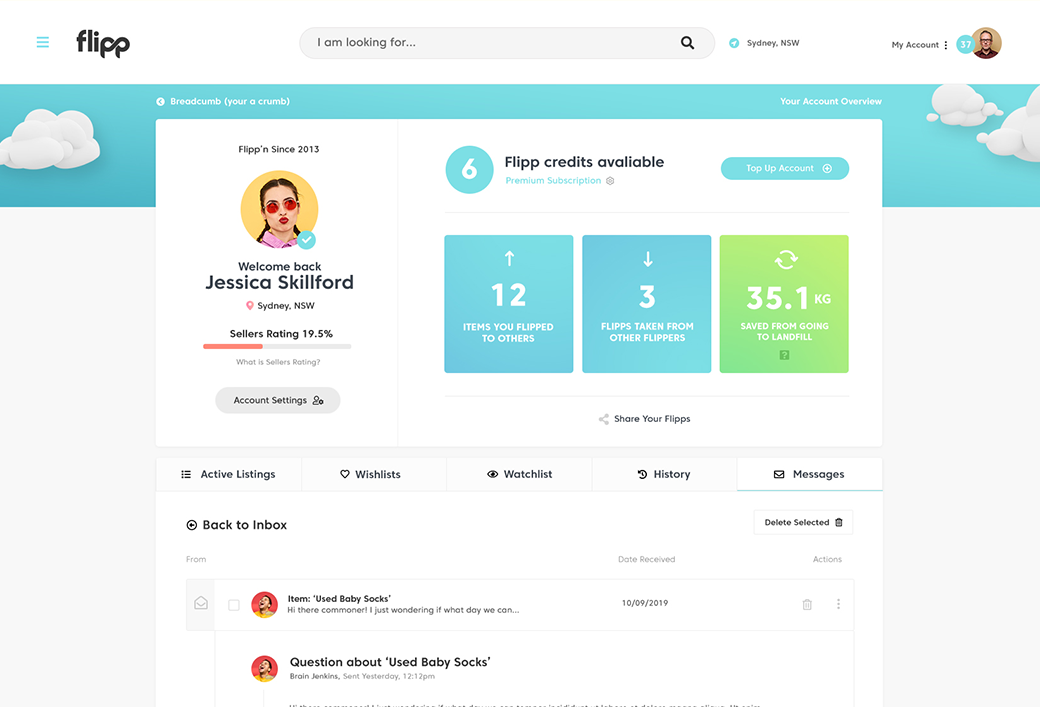The width and height of the screenshot is (1040, 707).
Task: Click the Share Your Flipps icon
Action: [x=604, y=419]
